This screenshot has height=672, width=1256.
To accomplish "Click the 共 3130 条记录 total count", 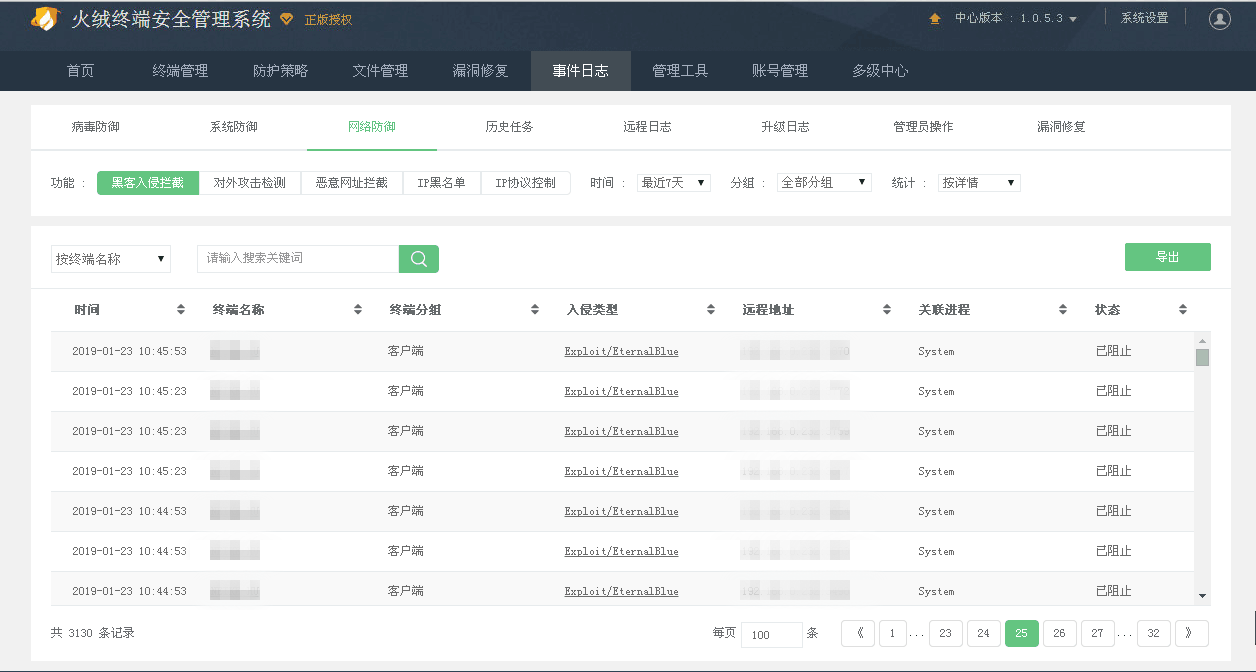I will [x=93, y=633].
